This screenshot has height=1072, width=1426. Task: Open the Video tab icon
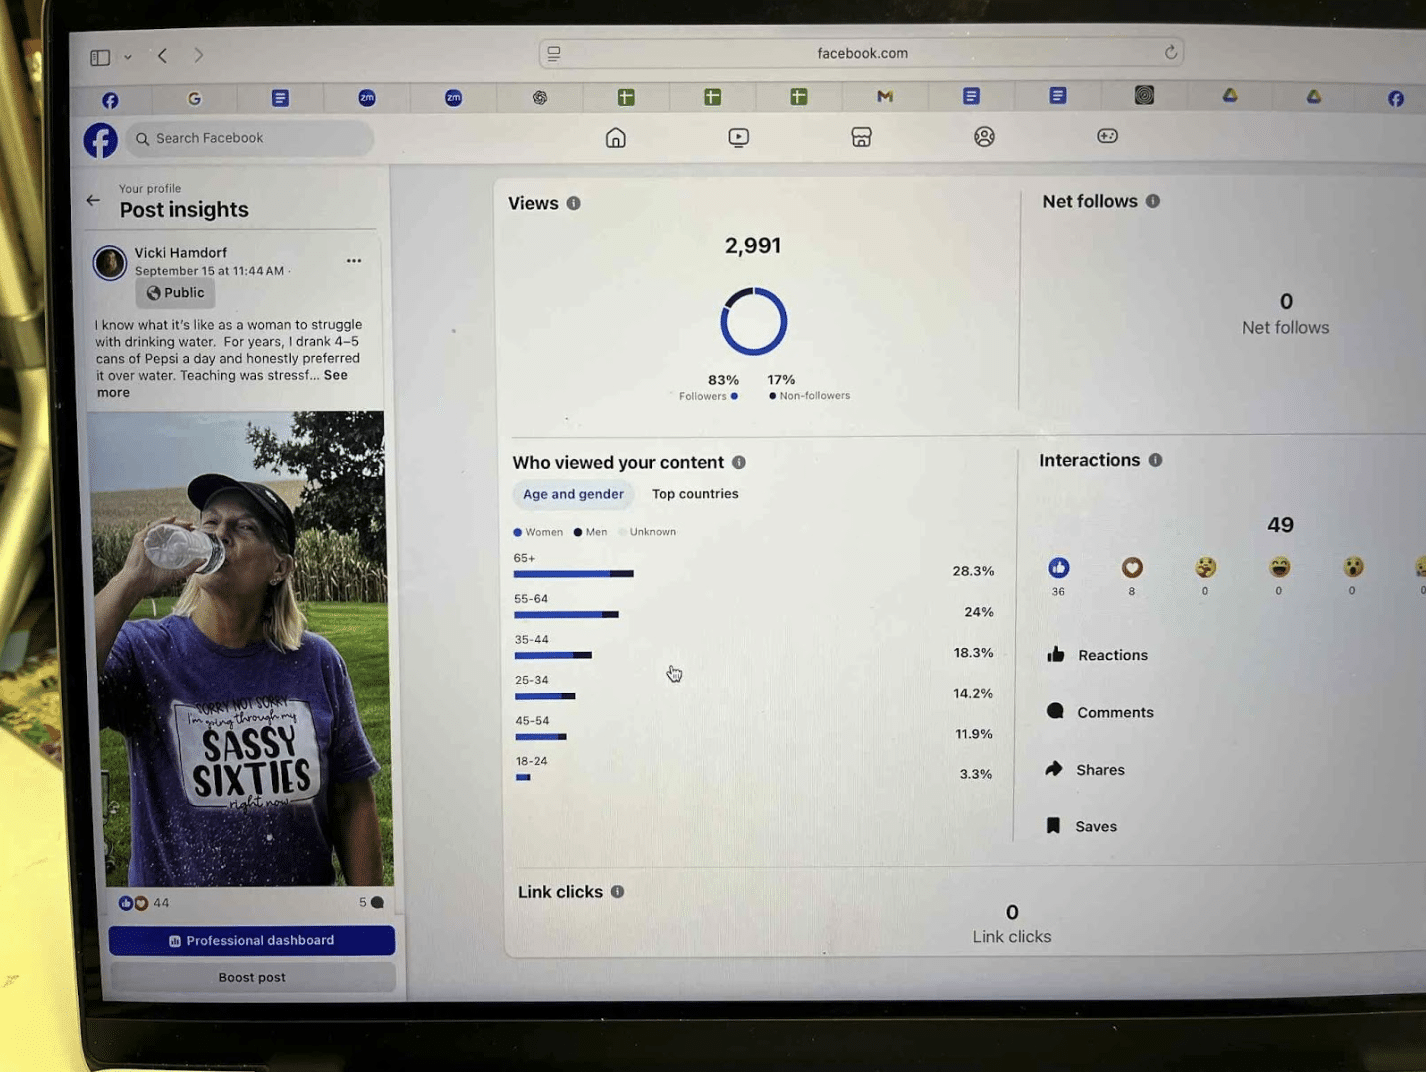point(738,137)
